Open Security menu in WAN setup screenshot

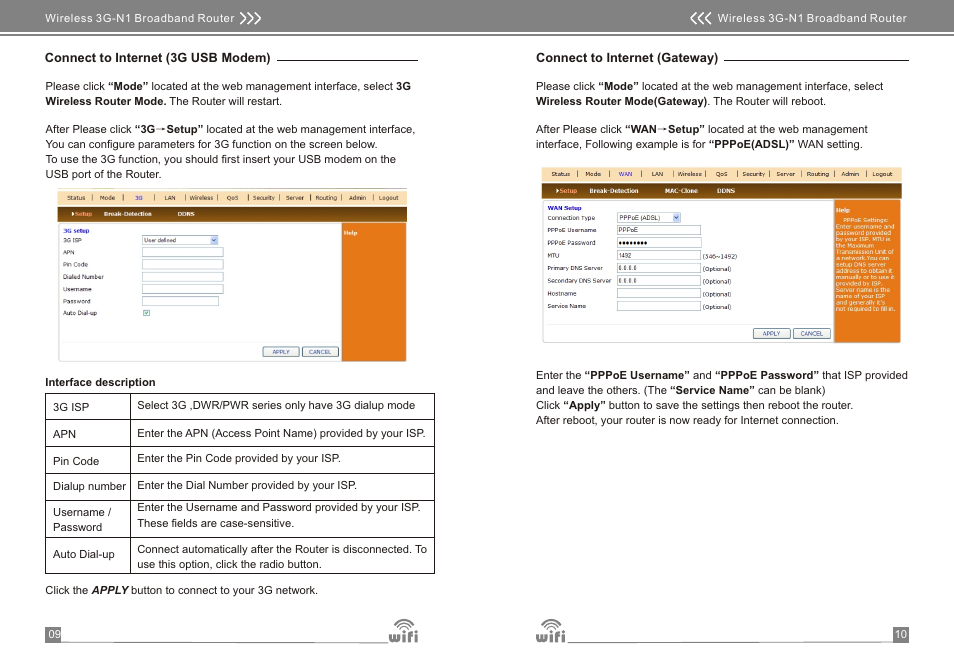[754, 174]
